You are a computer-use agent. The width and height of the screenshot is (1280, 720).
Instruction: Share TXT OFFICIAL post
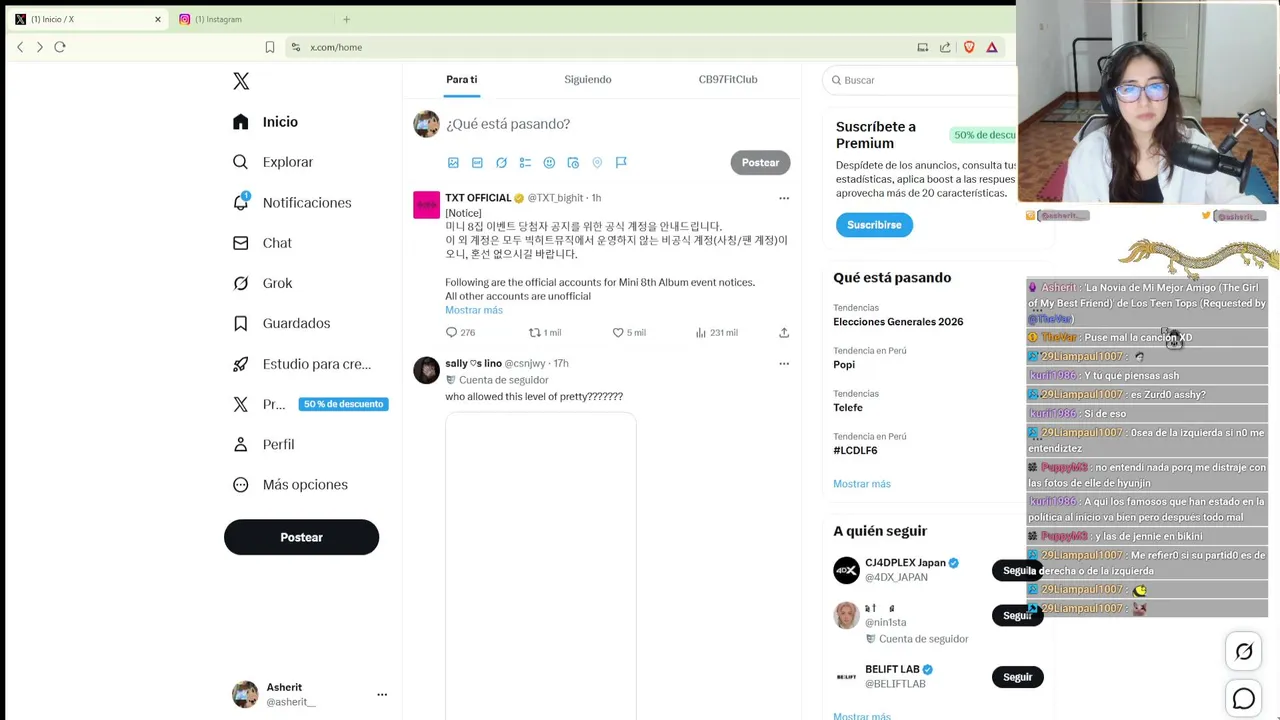784,333
